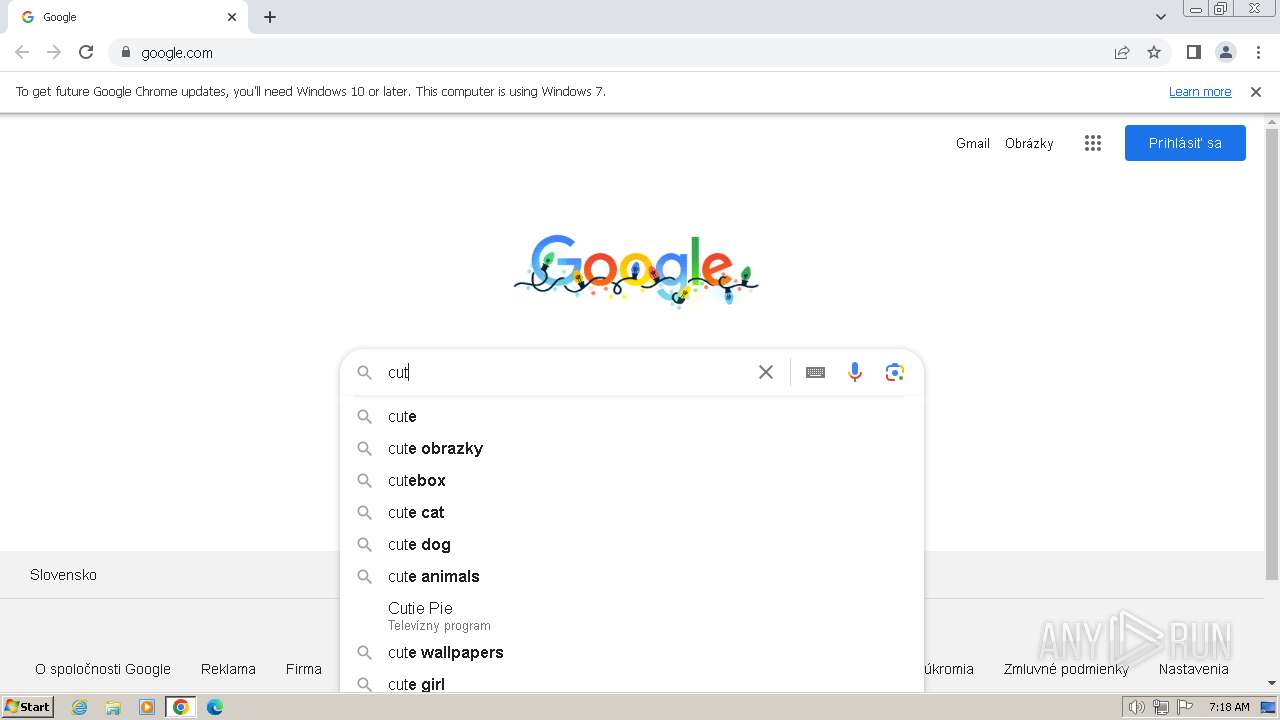Viewport: 1280px width, 720px height.
Task: Open the on-screen keyboard input tool
Action: coord(815,372)
